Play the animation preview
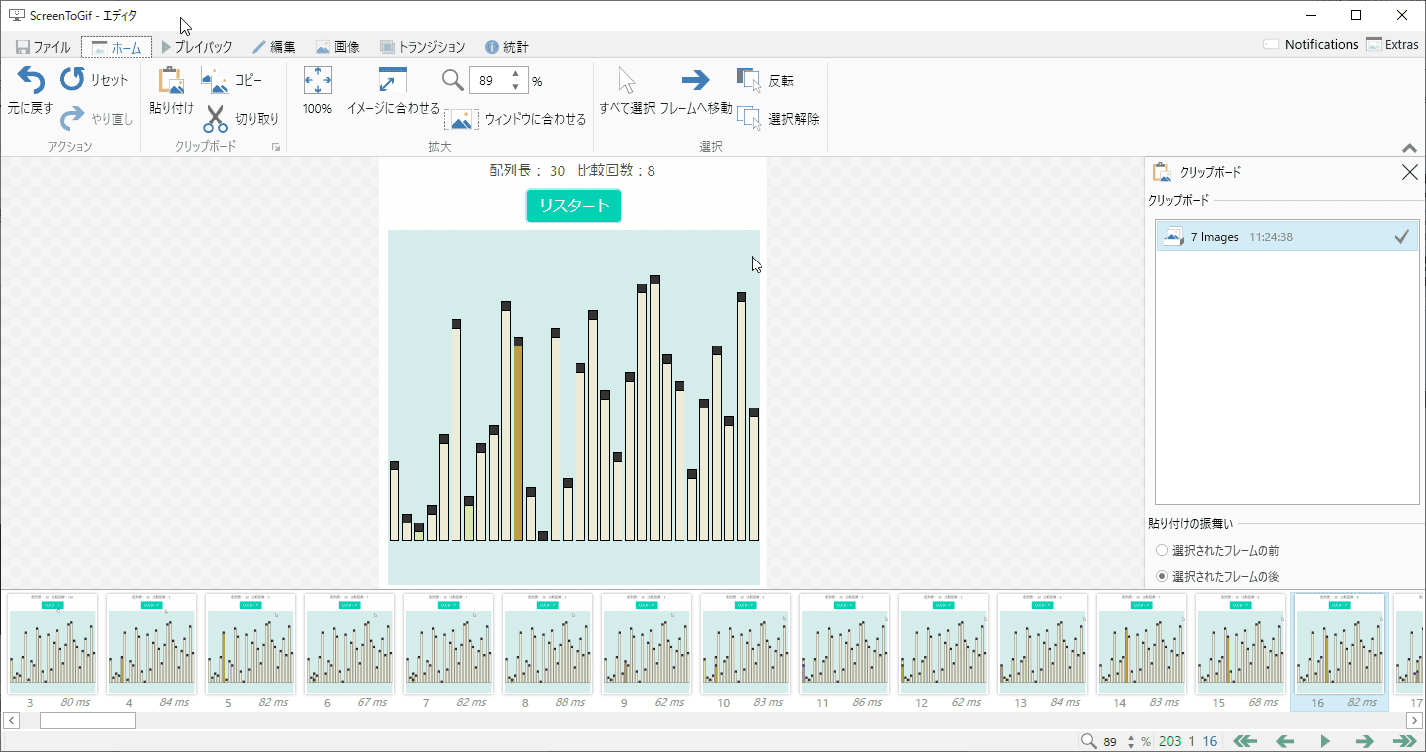The height and width of the screenshot is (752, 1426). click(1325, 741)
